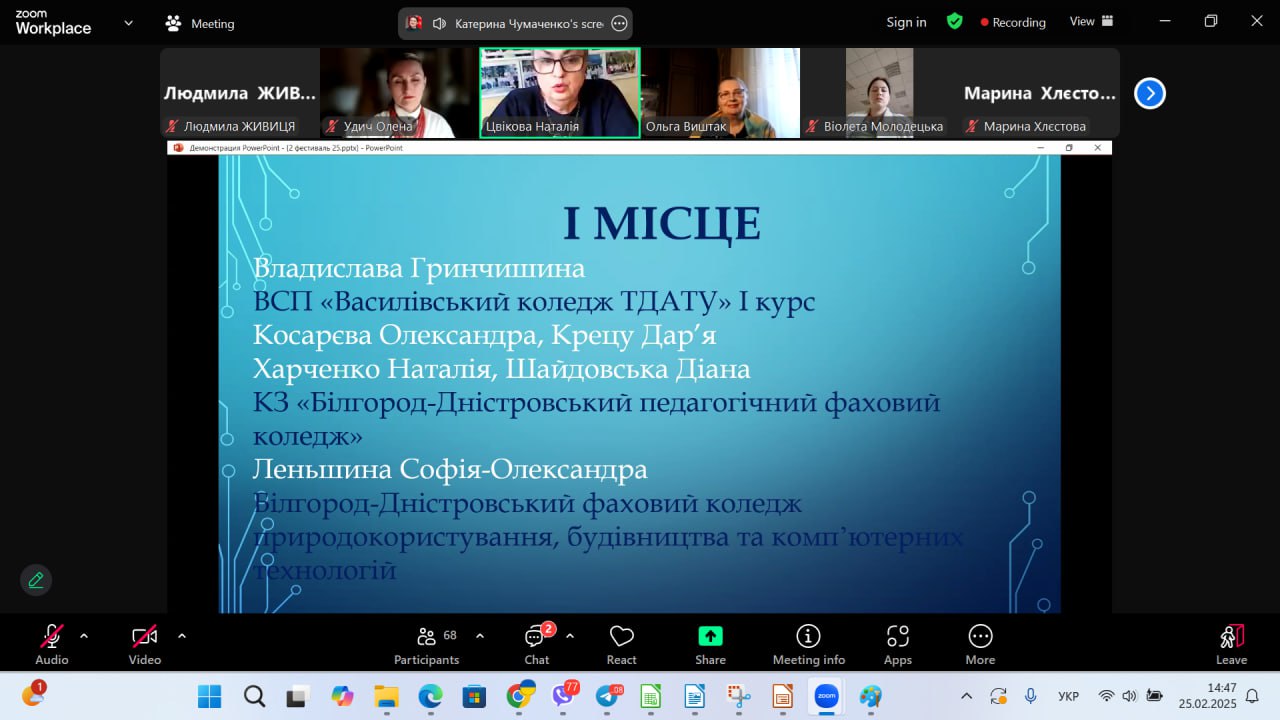Click the green Share screen button
The height and width of the screenshot is (720, 1280).
tap(710, 643)
